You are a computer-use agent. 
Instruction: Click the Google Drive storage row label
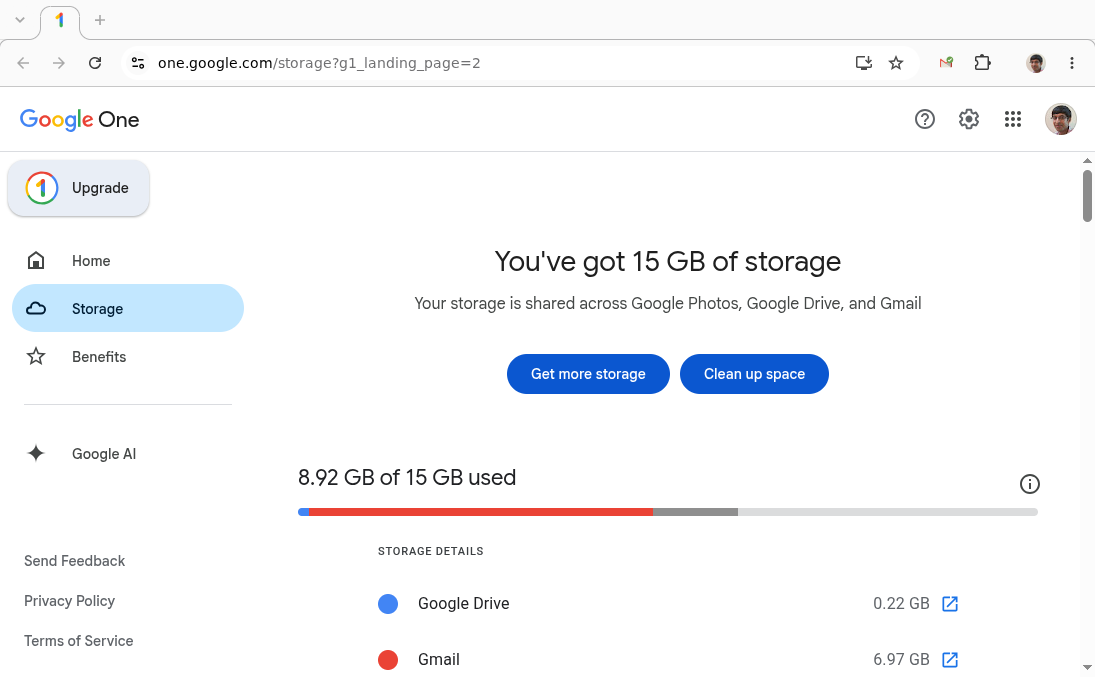pos(464,604)
